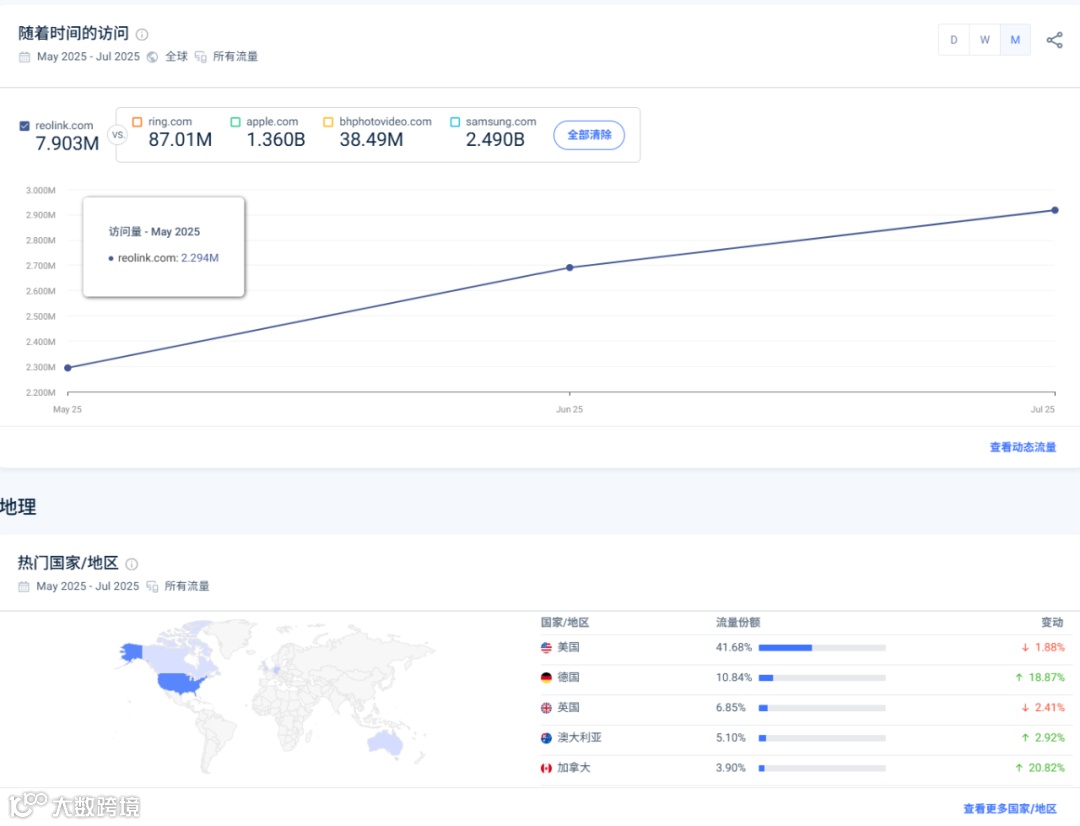Click the 全部清除 button

coord(589,135)
